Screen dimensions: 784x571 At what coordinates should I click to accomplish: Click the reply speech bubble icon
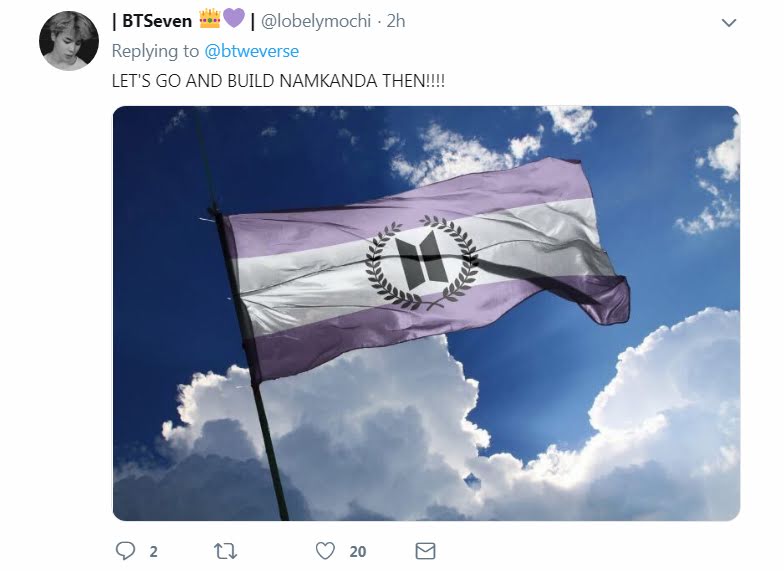click(x=125, y=550)
